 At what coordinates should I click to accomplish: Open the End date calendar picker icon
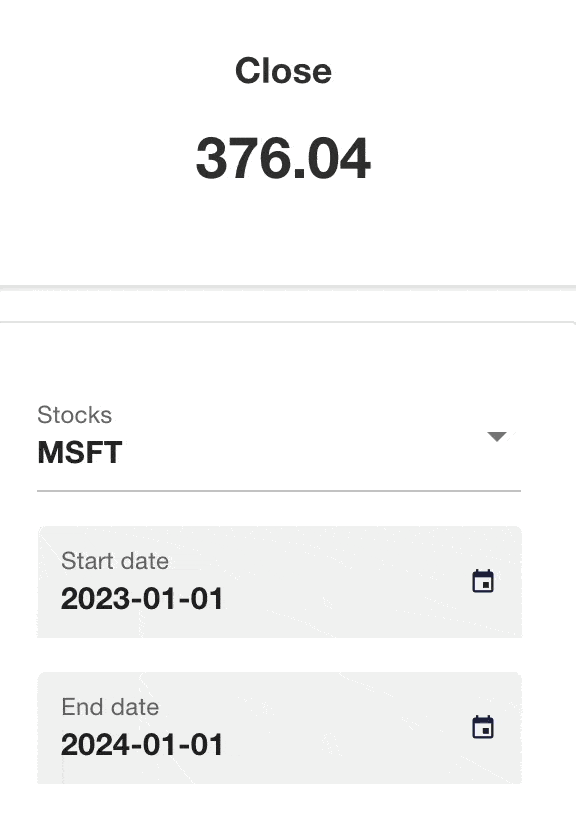(x=483, y=727)
